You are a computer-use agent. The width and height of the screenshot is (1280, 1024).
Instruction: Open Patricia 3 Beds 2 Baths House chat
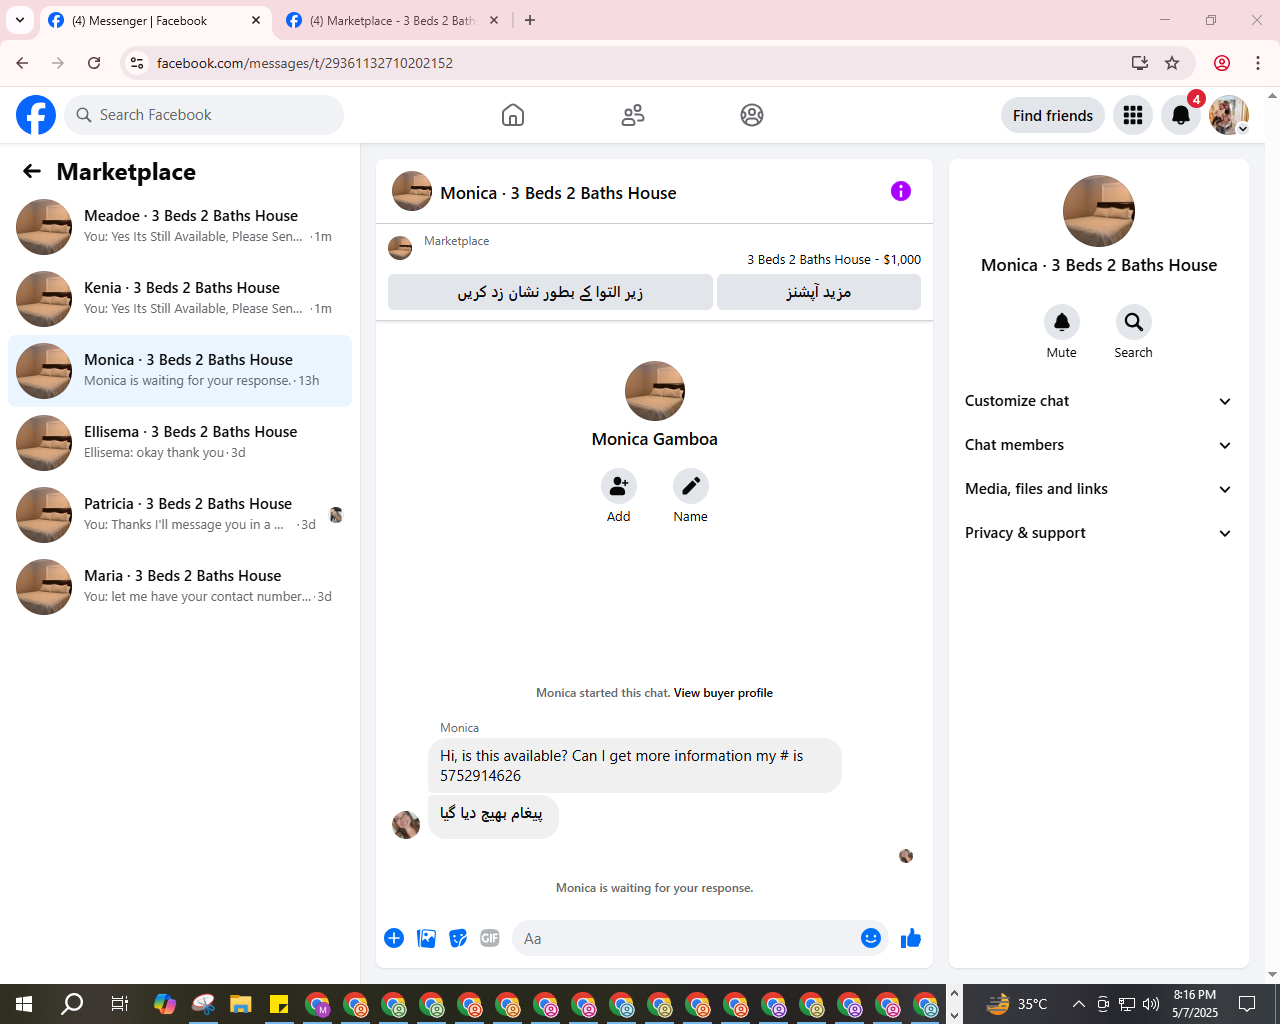[180, 515]
